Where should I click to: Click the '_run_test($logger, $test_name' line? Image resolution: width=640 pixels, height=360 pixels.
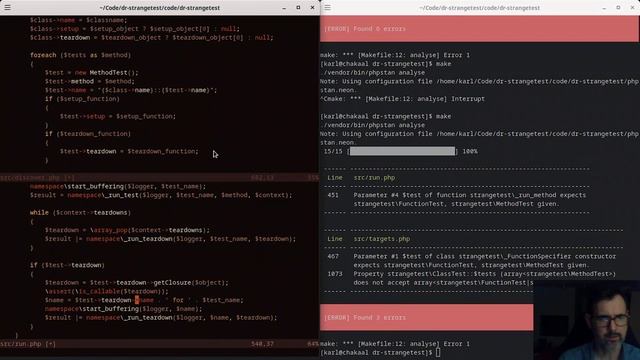pos(161,195)
